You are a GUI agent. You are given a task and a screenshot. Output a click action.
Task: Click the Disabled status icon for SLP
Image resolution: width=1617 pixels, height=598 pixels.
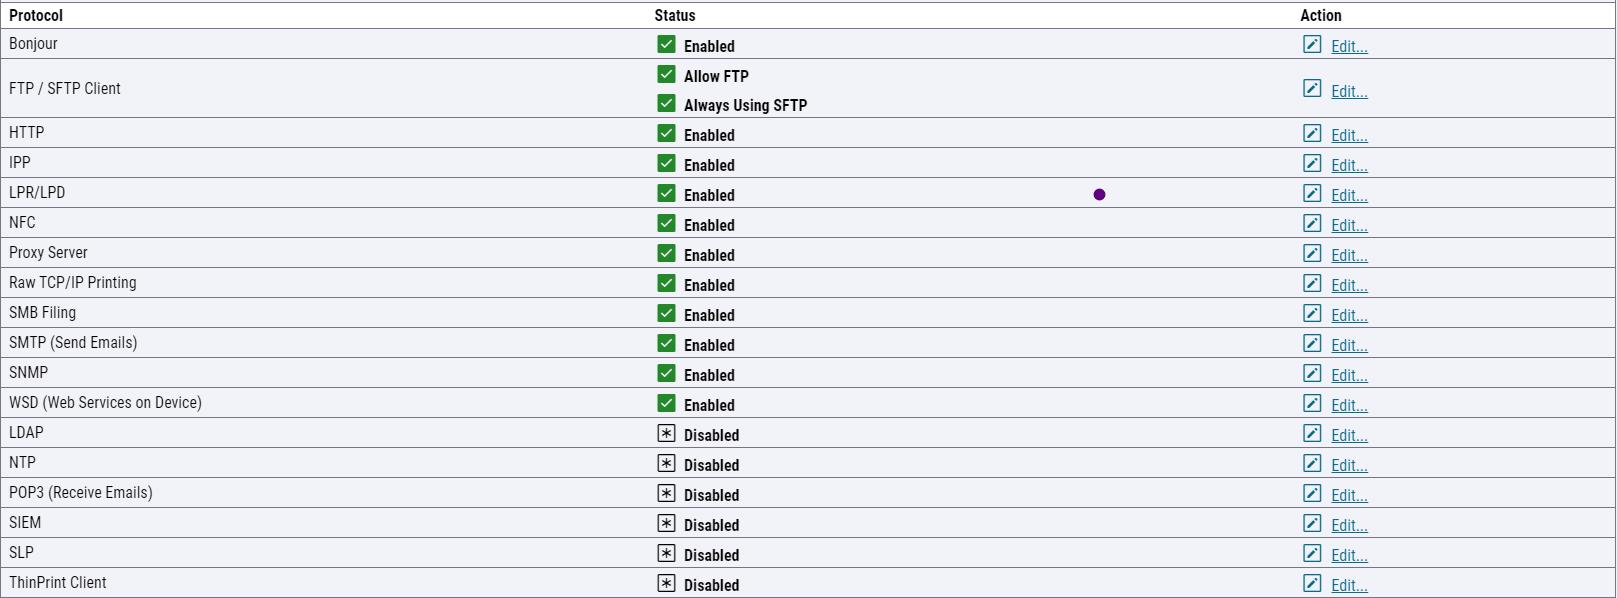point(666,553)
